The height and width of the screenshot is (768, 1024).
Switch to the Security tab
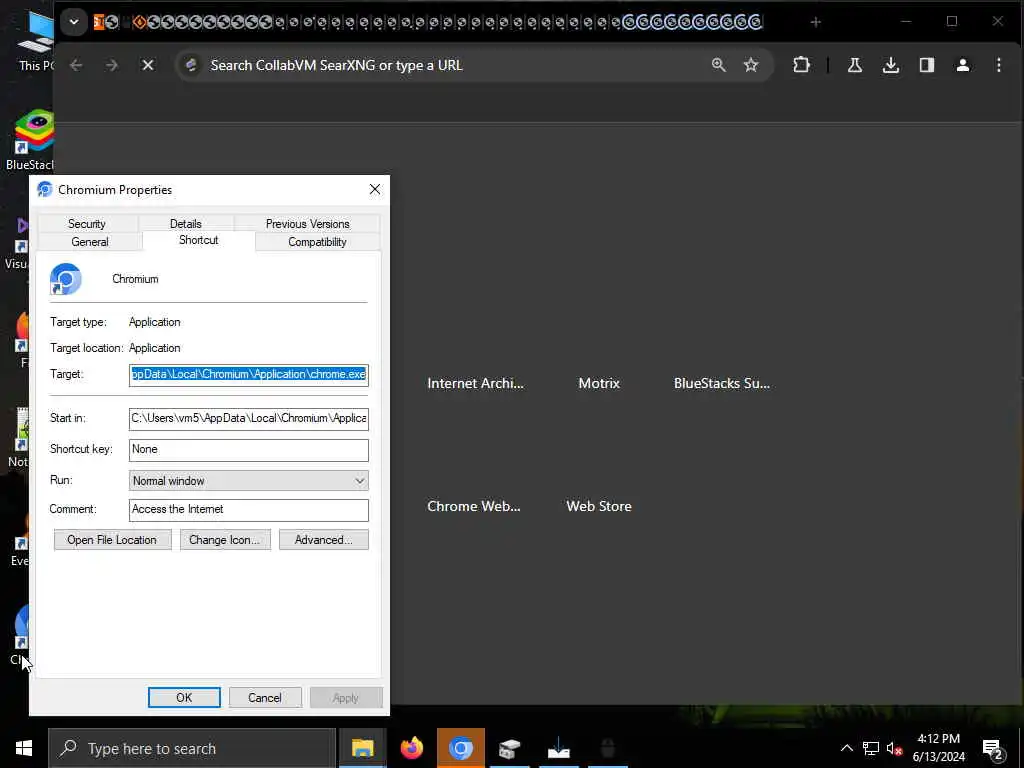pyautogui.click(x=87, y=223)
